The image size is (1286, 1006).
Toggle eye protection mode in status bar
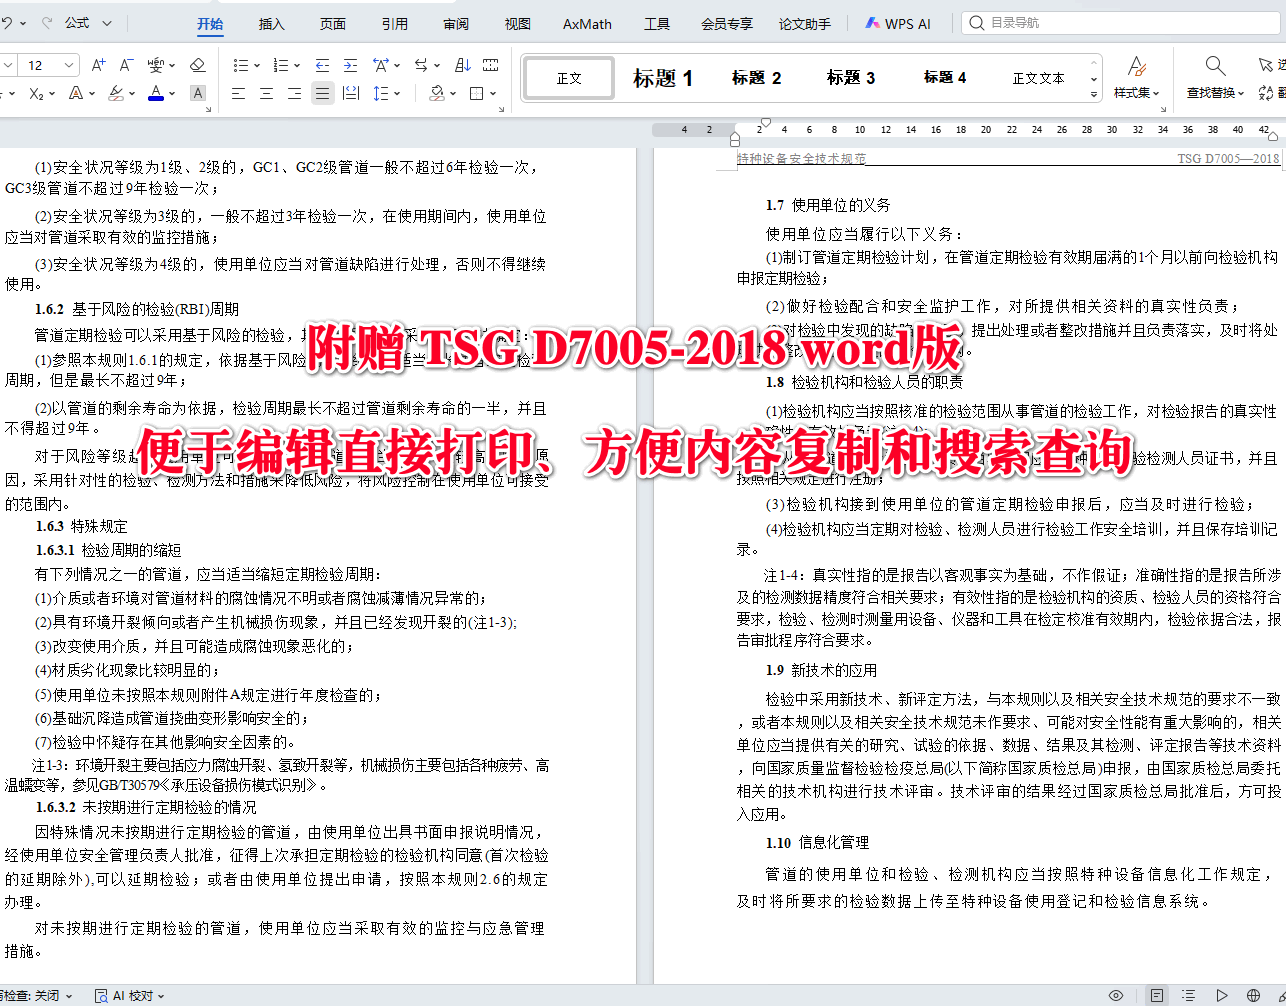(x=1116, y=995)
